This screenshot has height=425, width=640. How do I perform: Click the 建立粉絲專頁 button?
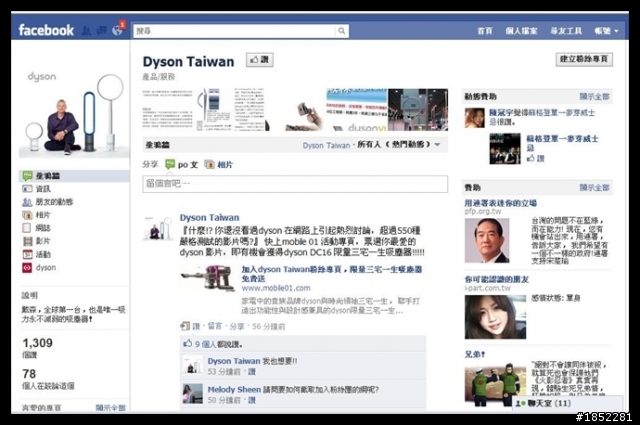click(x=584, y=59)
